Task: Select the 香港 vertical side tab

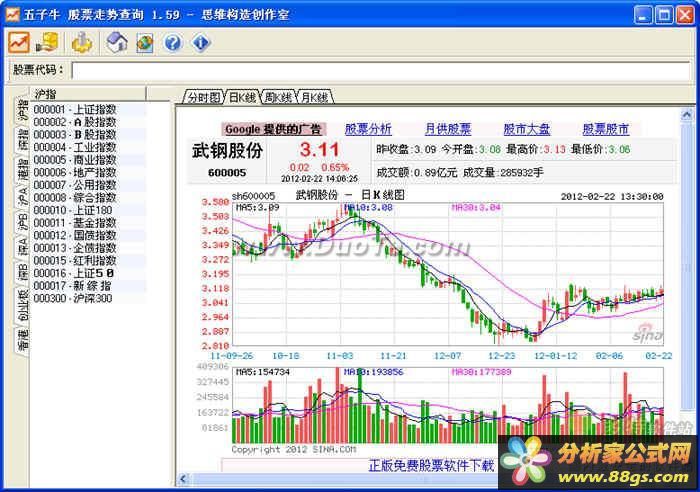Action: tap(23, 339)
